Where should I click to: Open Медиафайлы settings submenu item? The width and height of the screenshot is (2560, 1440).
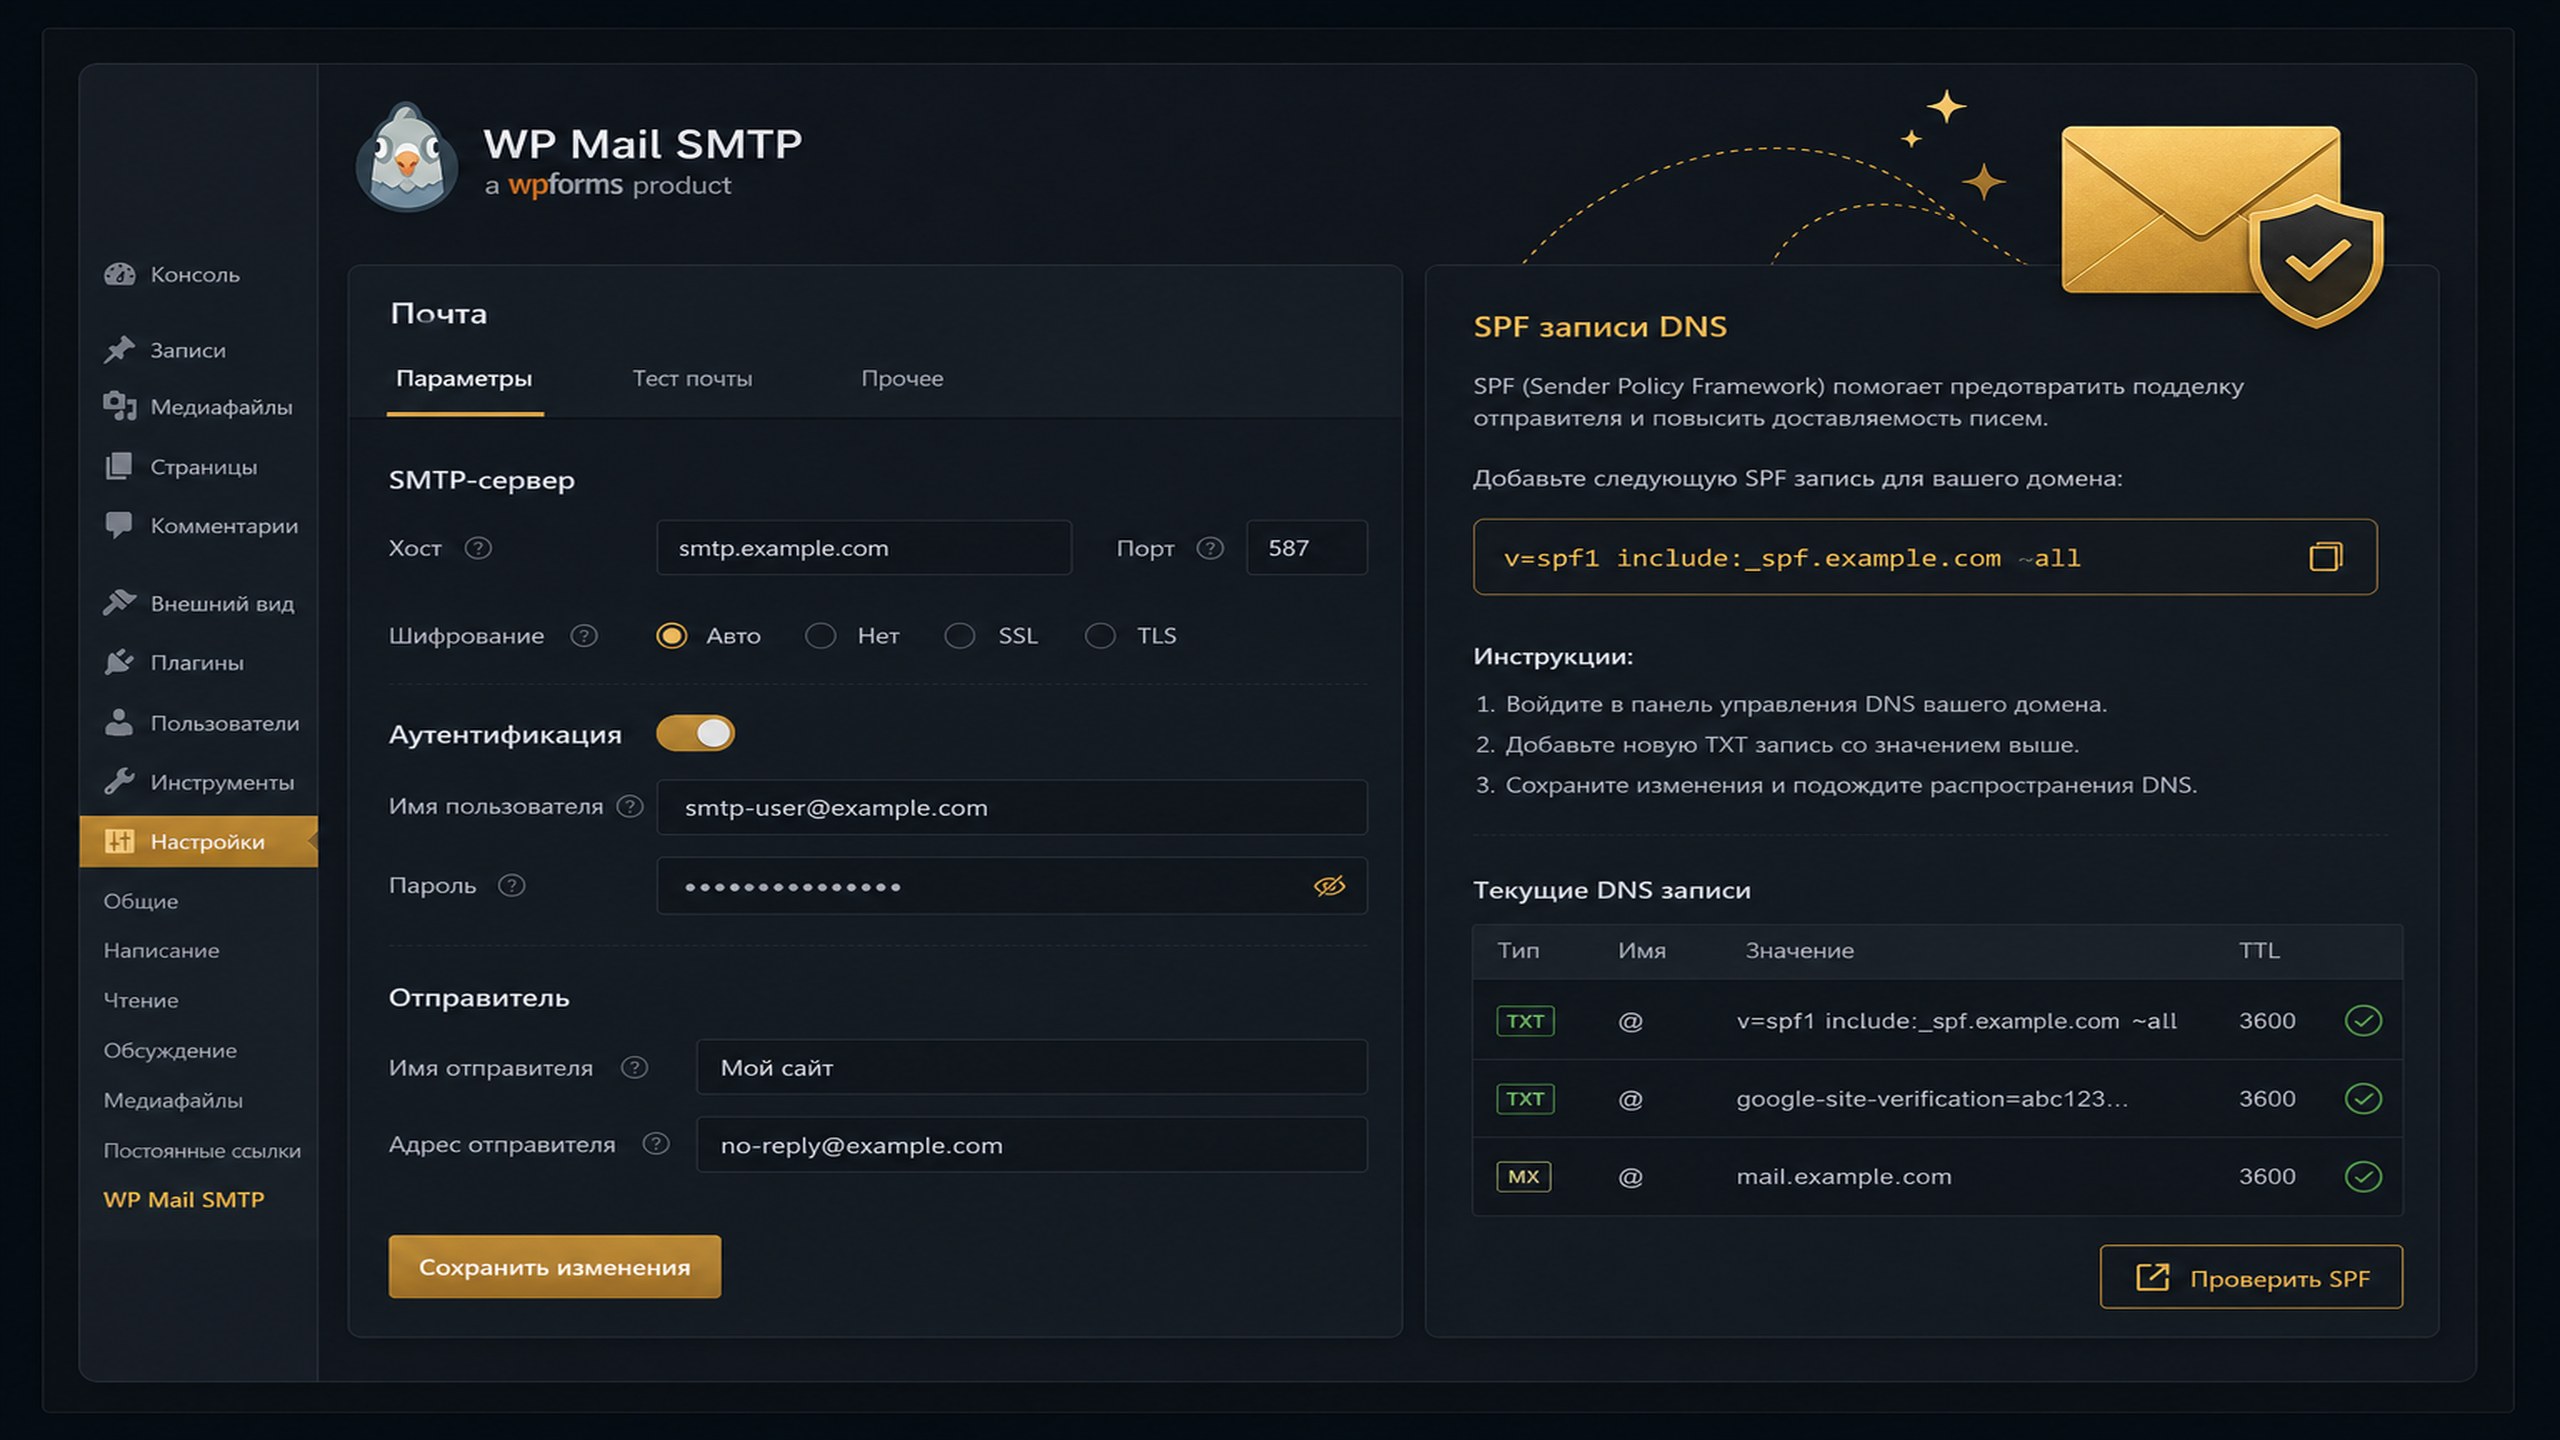[173, 1100]
